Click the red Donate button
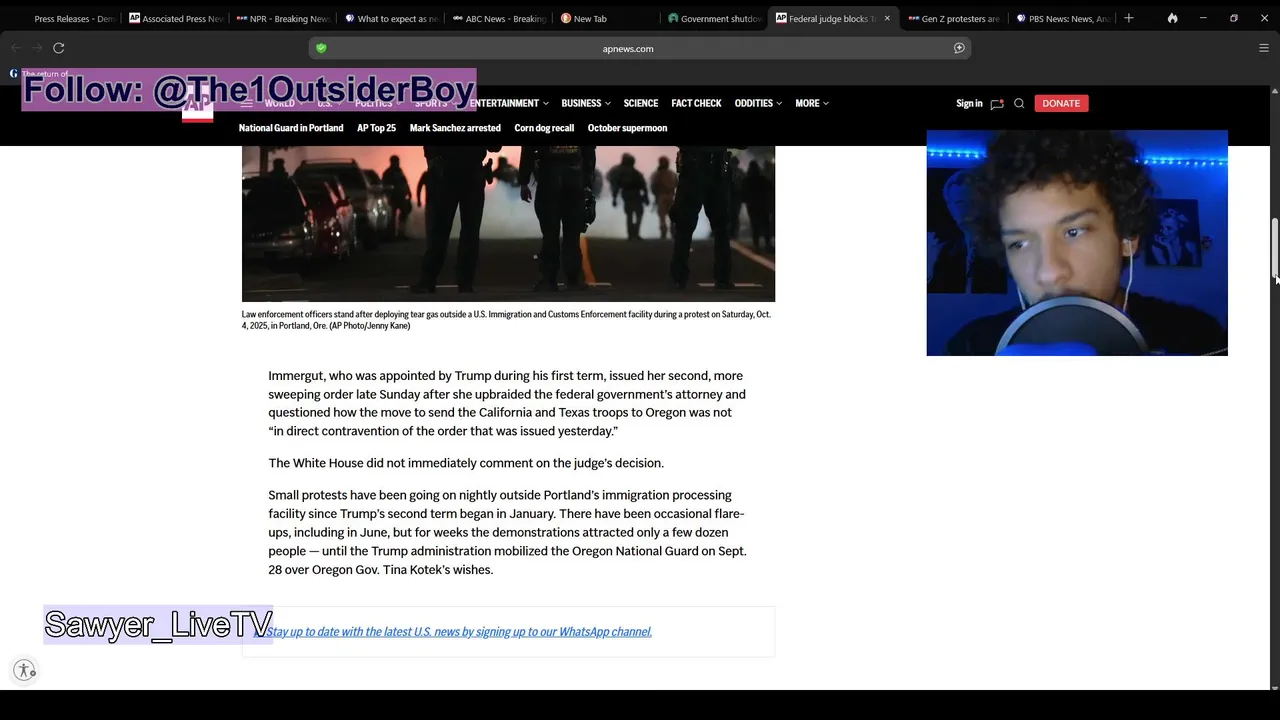Screen dimensions: 1280x720 [x=1061, y=103]
